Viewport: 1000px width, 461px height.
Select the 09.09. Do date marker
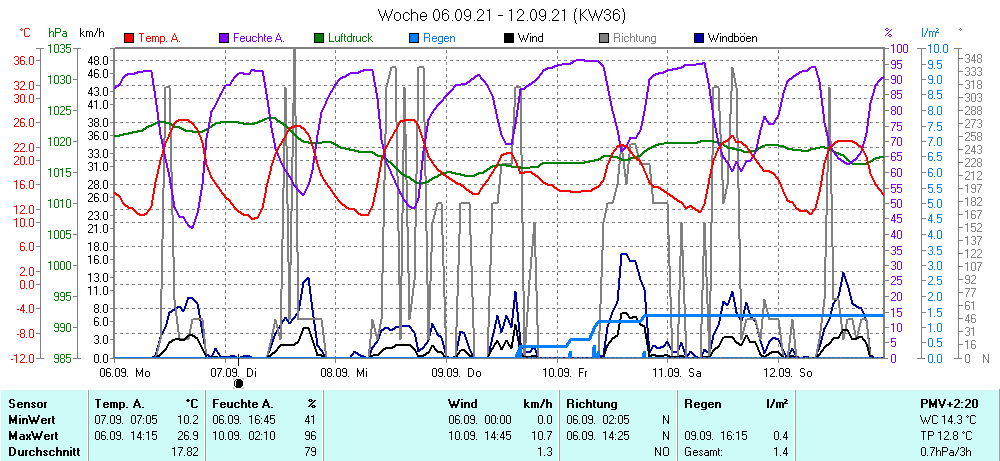pyautogui.click(x=456, y=372)
